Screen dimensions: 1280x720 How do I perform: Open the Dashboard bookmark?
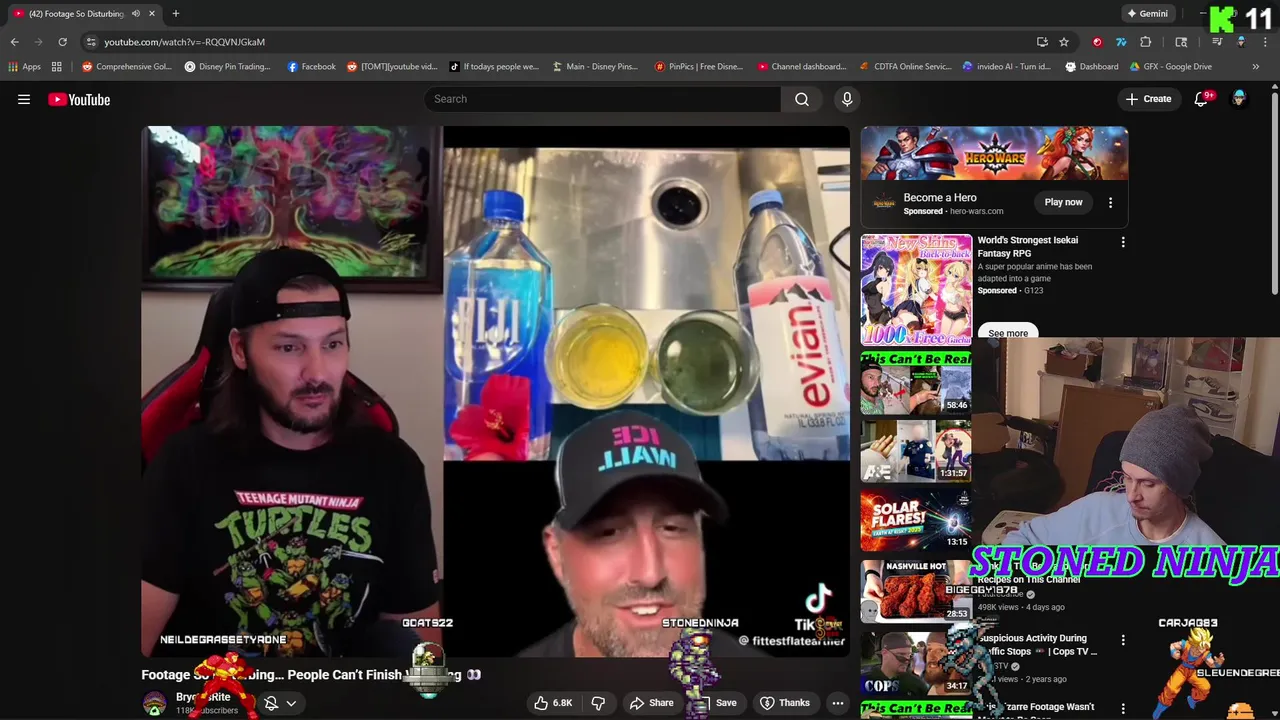(1092, 67)
